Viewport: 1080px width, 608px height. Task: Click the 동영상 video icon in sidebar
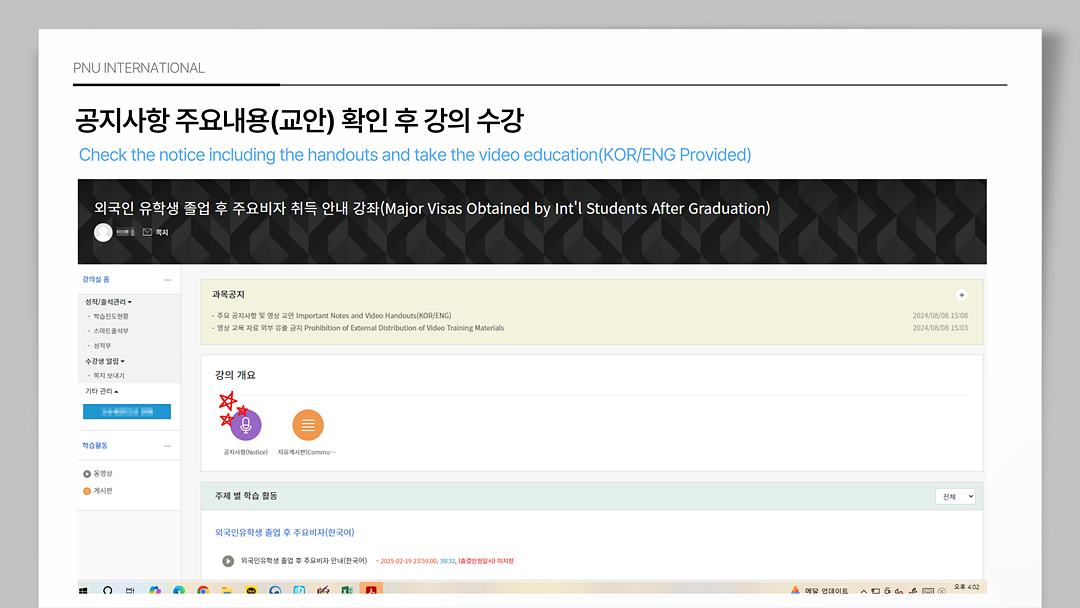pos(87,473)
